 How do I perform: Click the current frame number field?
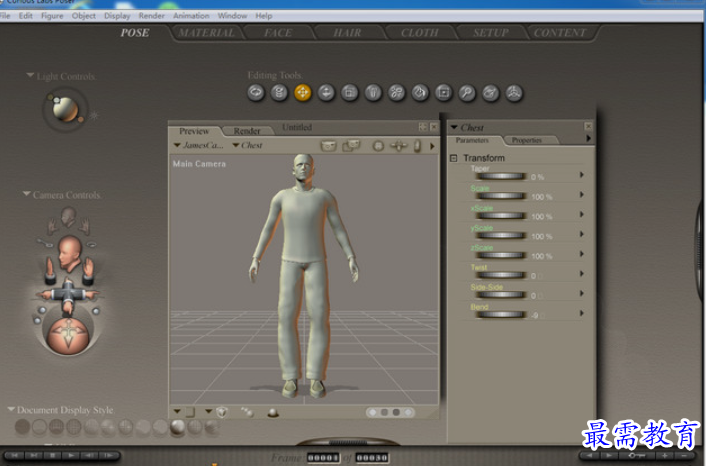click(323, 457)
